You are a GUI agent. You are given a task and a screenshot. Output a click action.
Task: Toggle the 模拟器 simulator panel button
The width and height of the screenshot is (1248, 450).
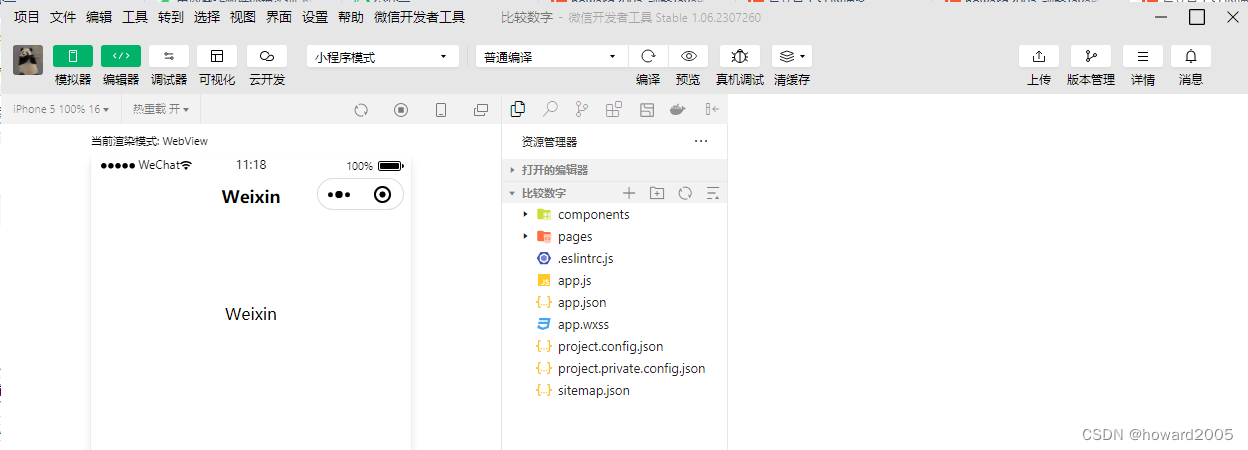click(x=73, y=56)
